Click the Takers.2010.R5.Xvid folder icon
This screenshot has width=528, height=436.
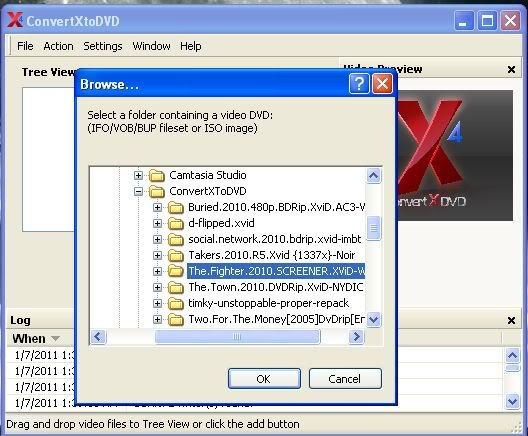(x=175, y=255)
